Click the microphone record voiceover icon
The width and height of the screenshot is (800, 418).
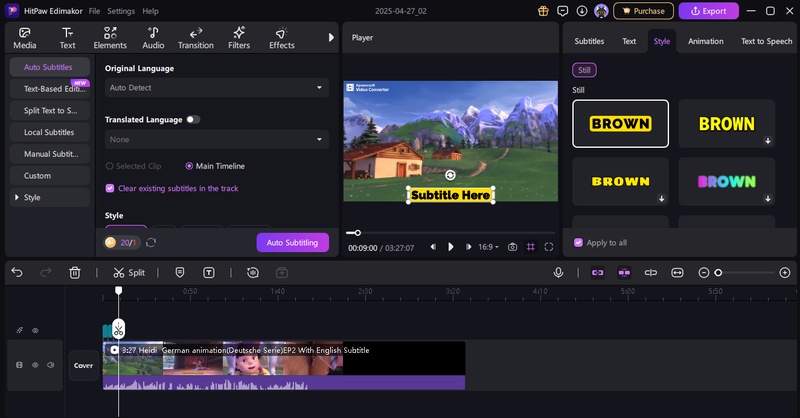tap(558, 273)
